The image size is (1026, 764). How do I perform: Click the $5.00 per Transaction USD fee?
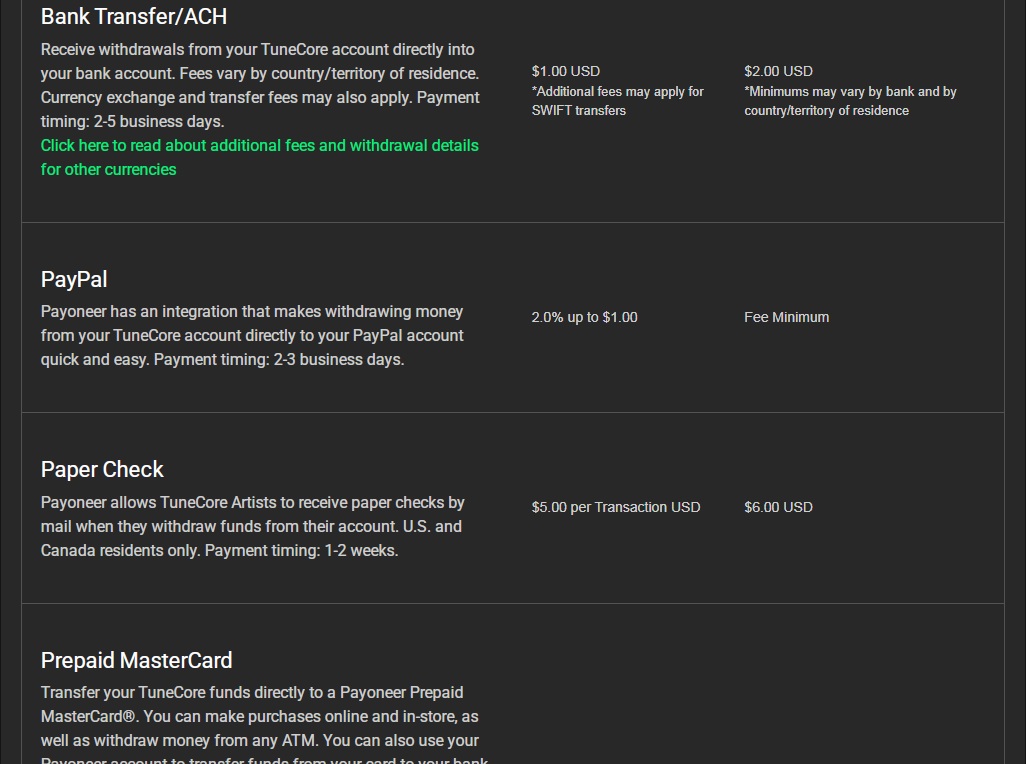click(x=616, y=507)
